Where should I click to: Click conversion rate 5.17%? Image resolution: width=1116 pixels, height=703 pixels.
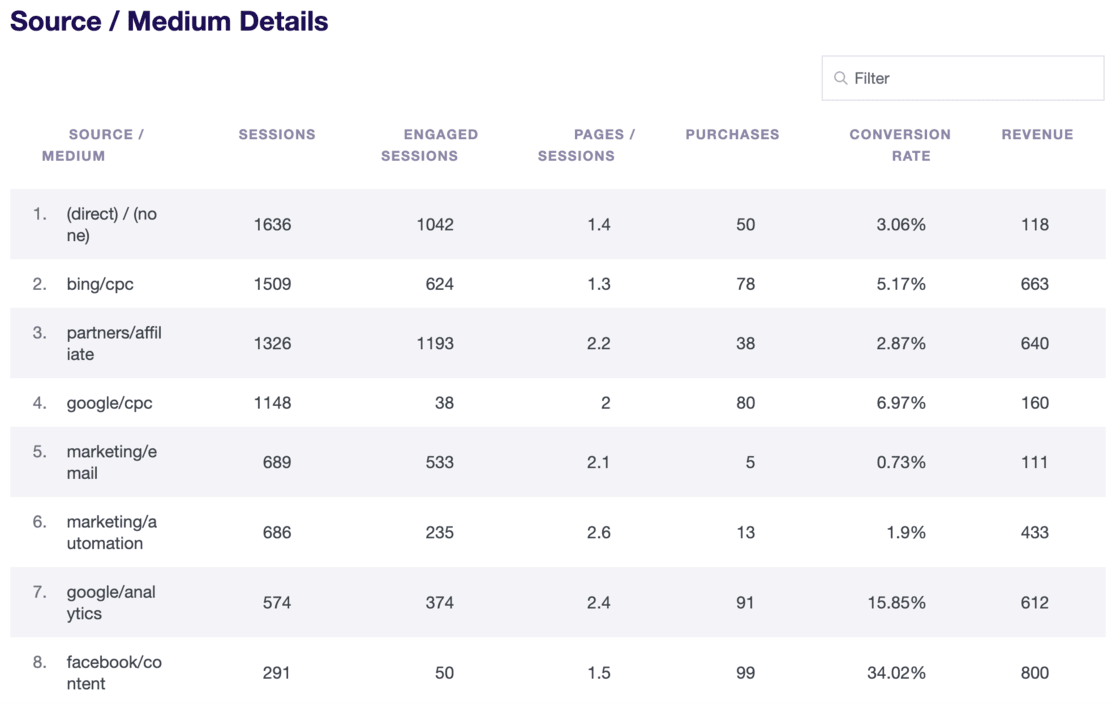pyautogui.click(x=900, y=284)
